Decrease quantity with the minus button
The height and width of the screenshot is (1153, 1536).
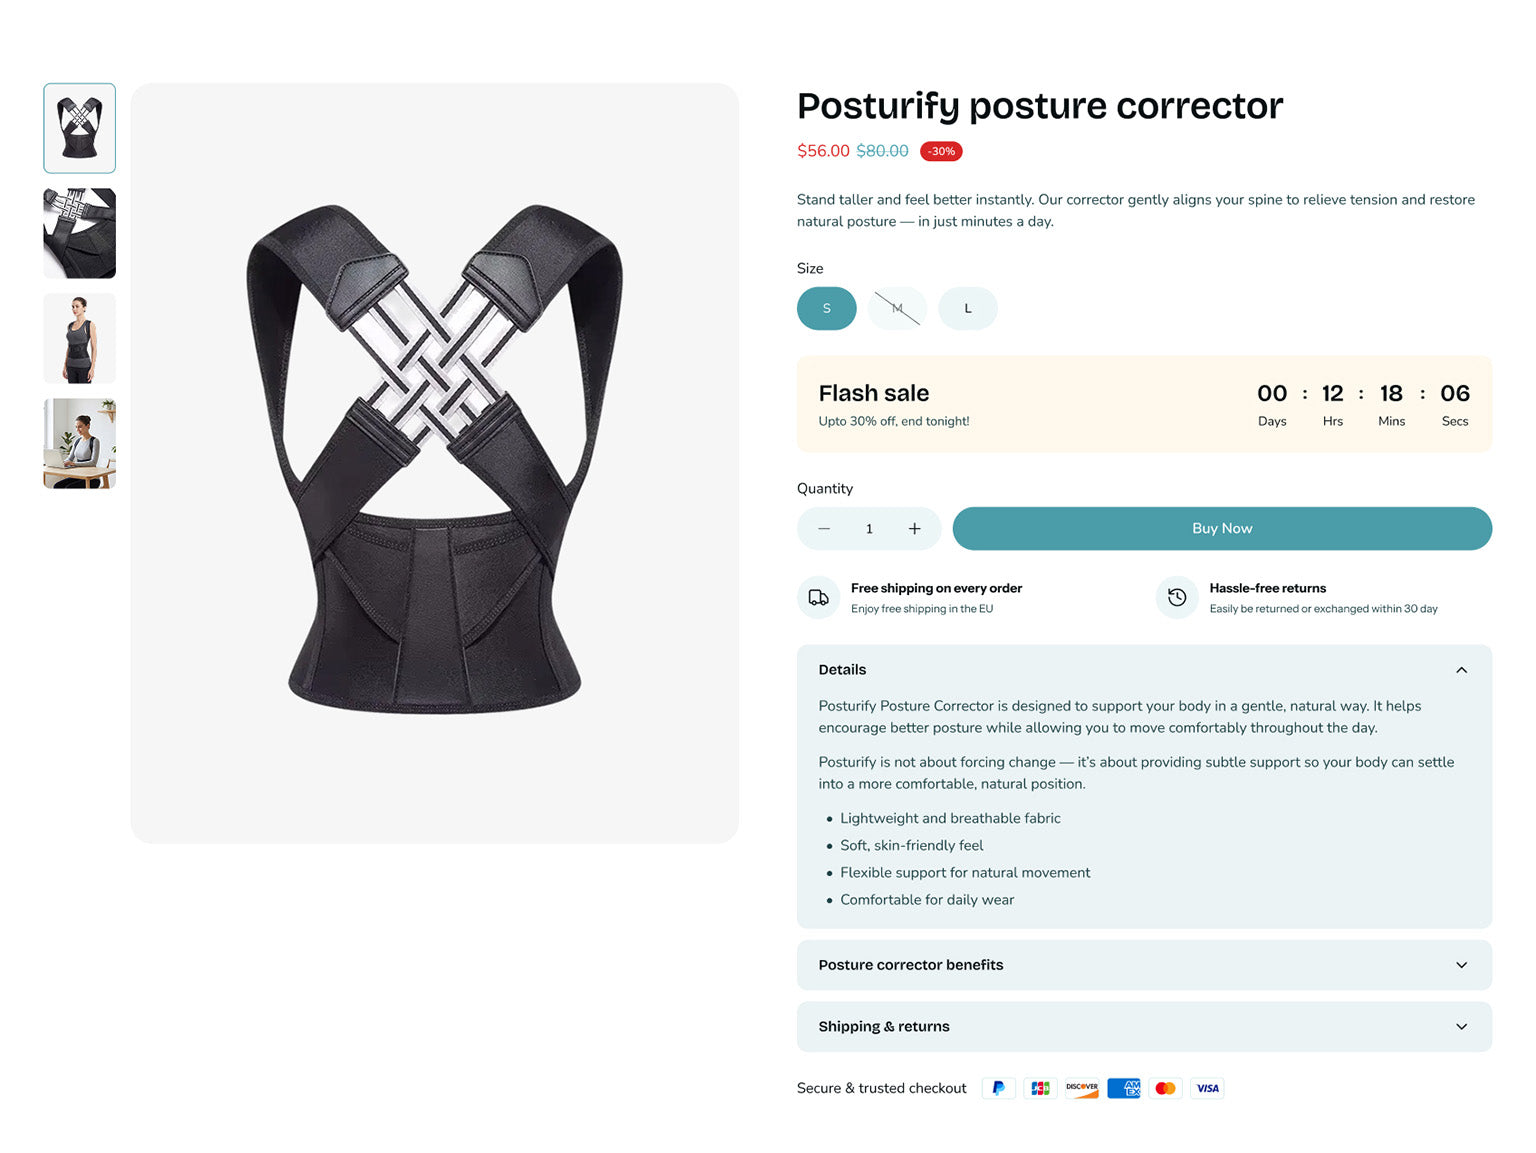click(824, 529)
